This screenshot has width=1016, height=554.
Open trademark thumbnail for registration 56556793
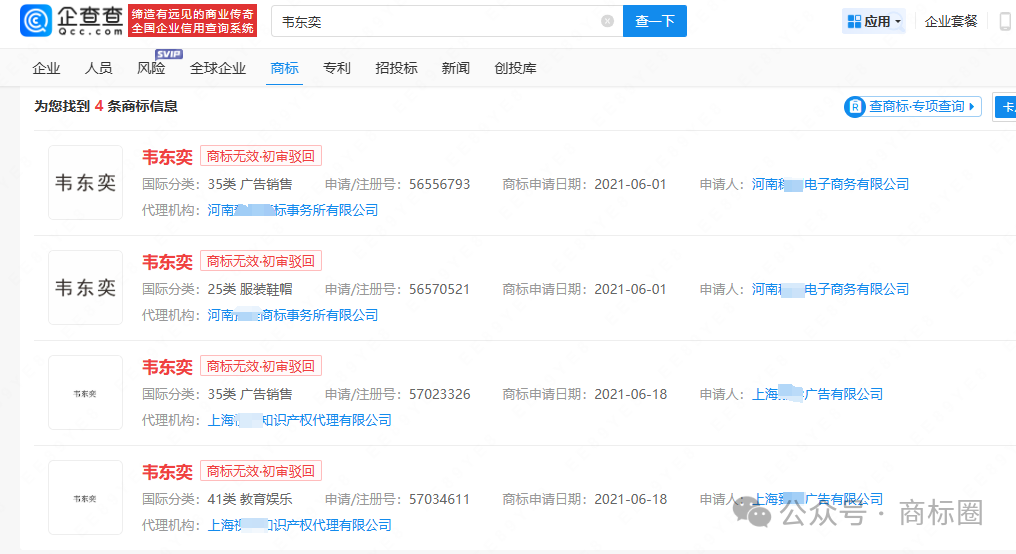[x=86, y=183]
